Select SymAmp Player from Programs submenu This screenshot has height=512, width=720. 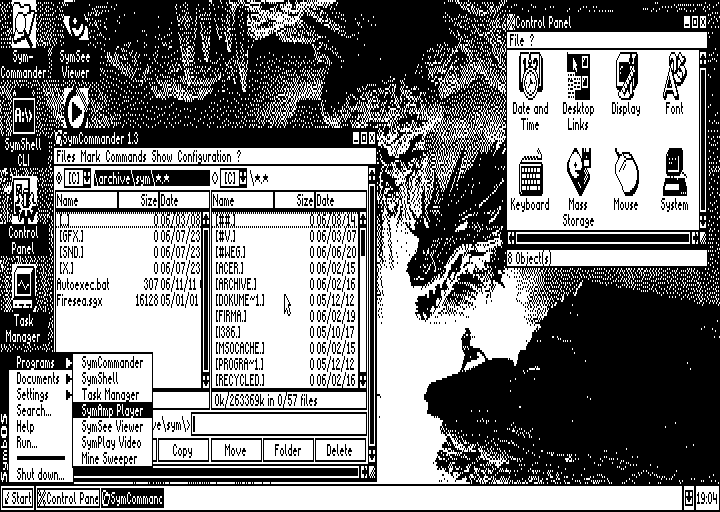tap(113, 411)
